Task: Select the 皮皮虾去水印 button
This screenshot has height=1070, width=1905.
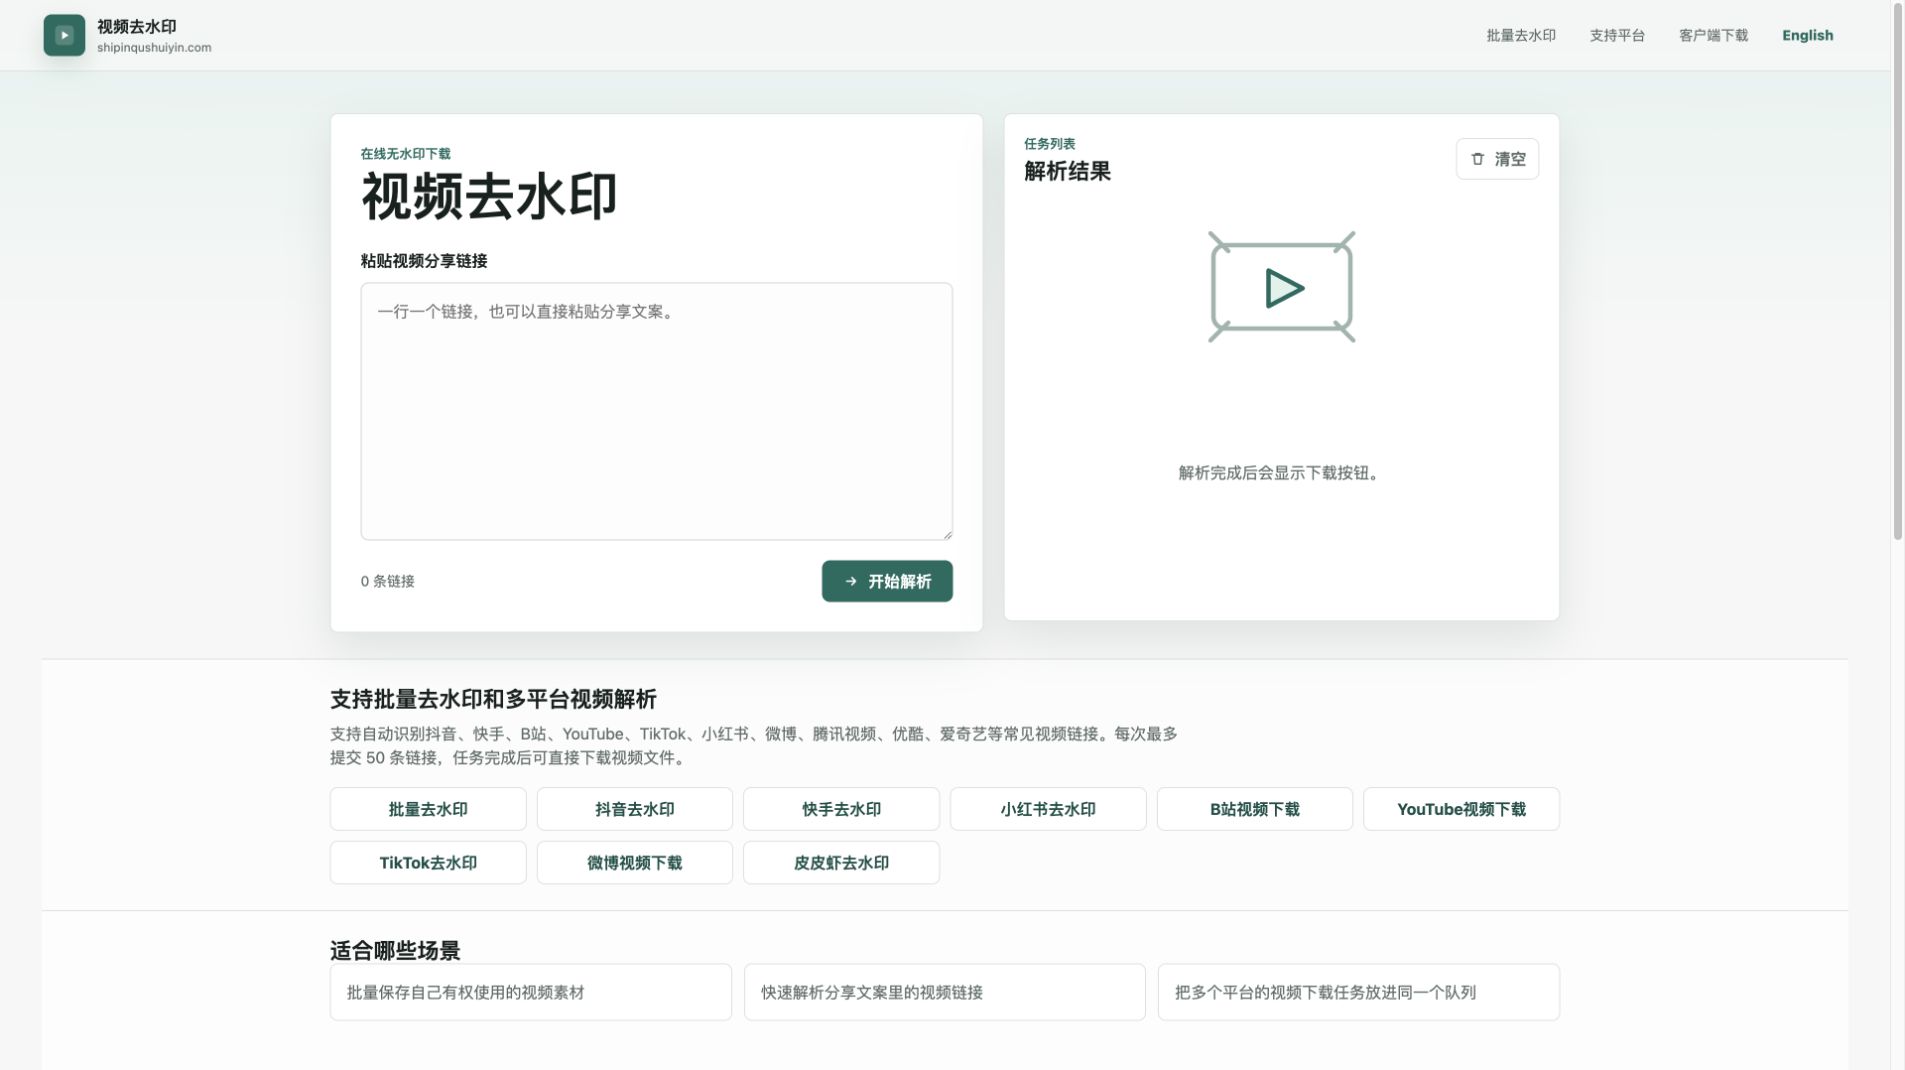Action: point(841,862)
